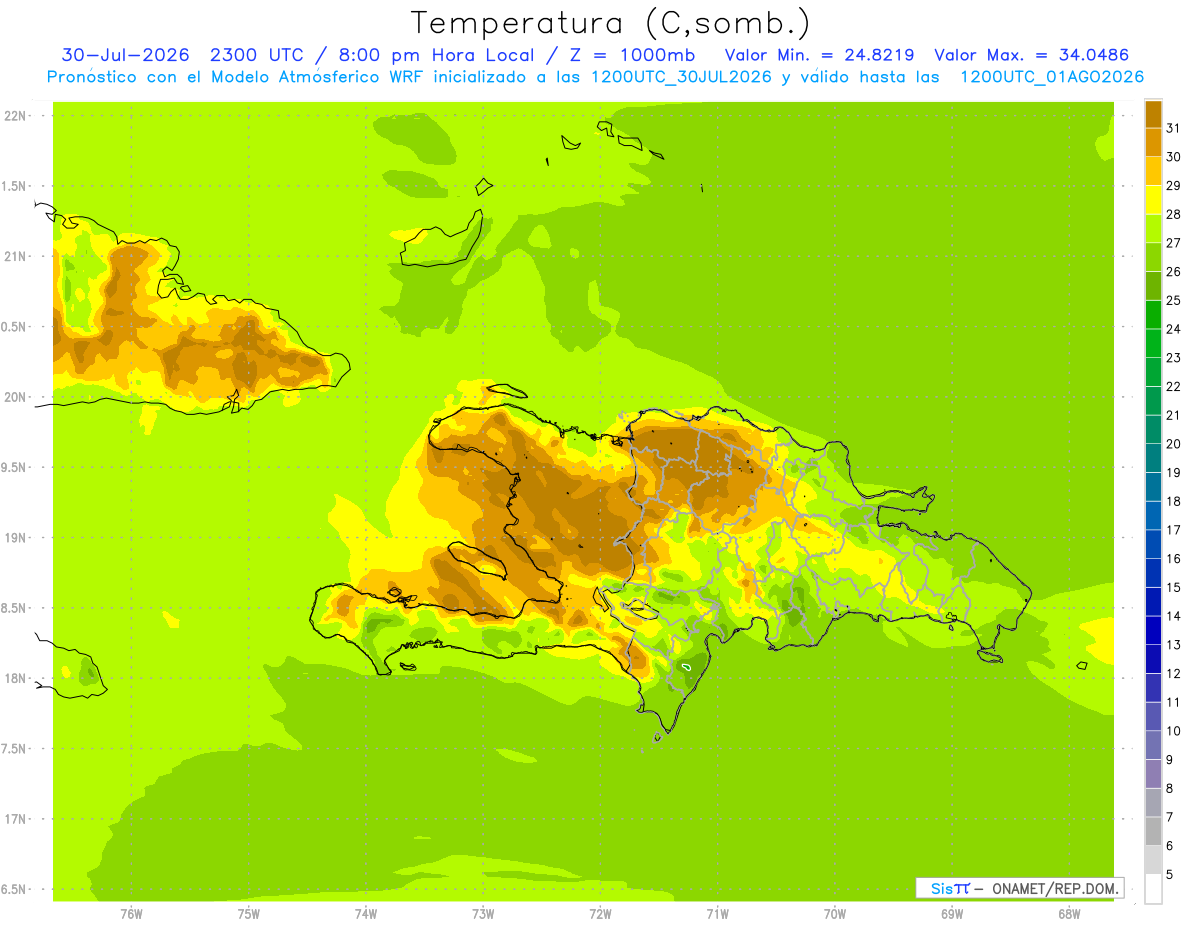This screenshot has height=927, width=1200.
Task: Click the colorbar swatch between 25 and 26
Action: pos(1153,286)
